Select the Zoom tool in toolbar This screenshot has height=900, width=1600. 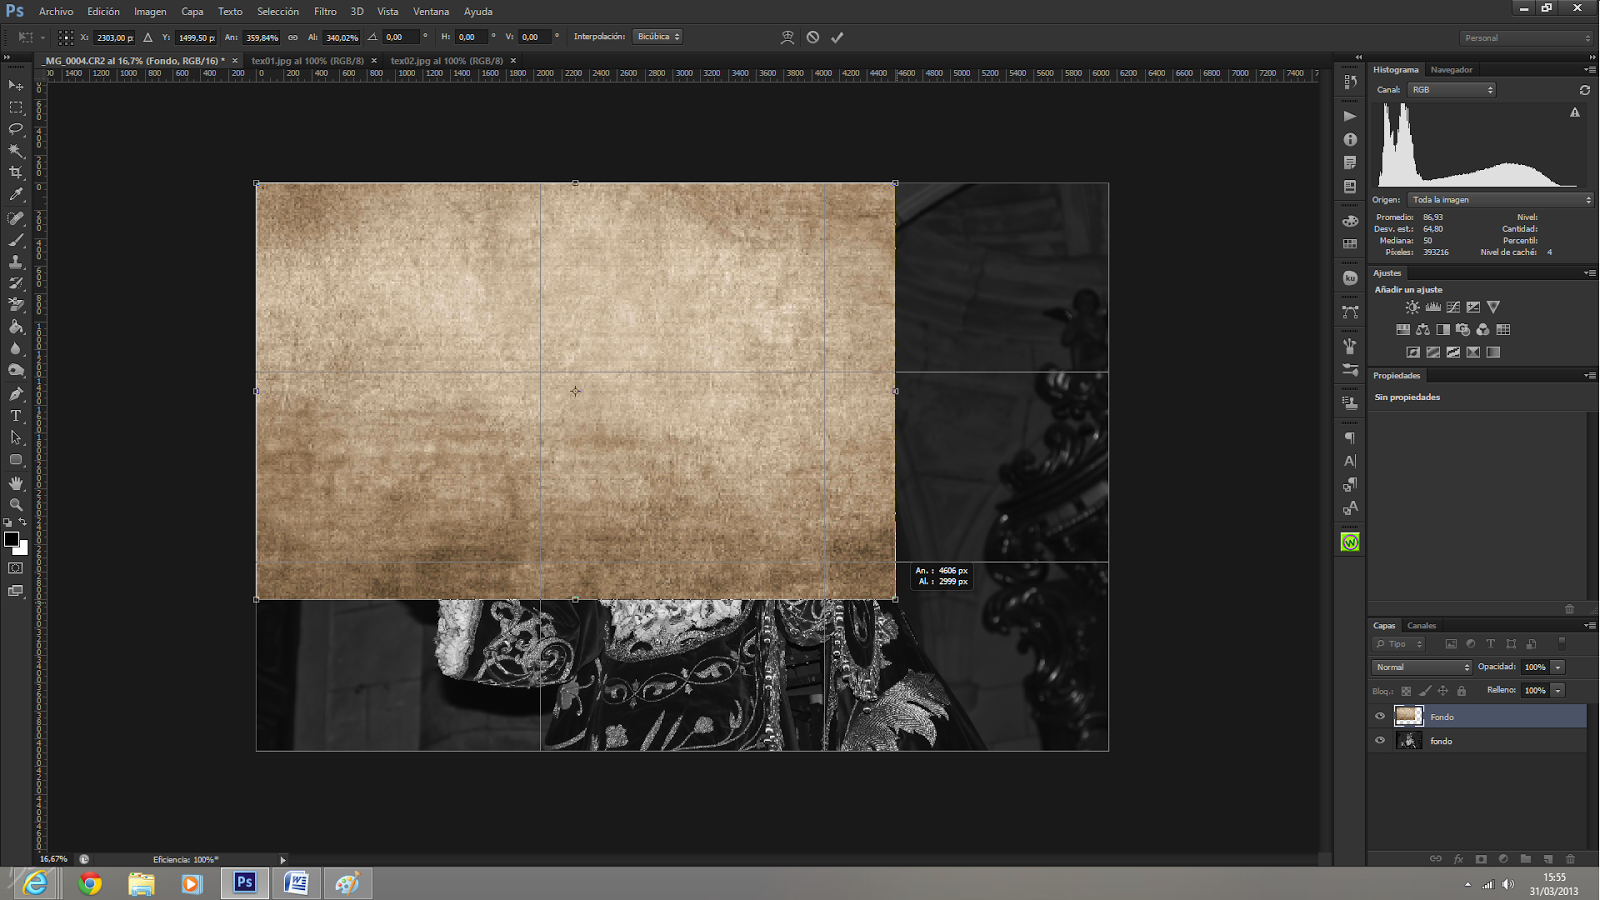point(16,505)
